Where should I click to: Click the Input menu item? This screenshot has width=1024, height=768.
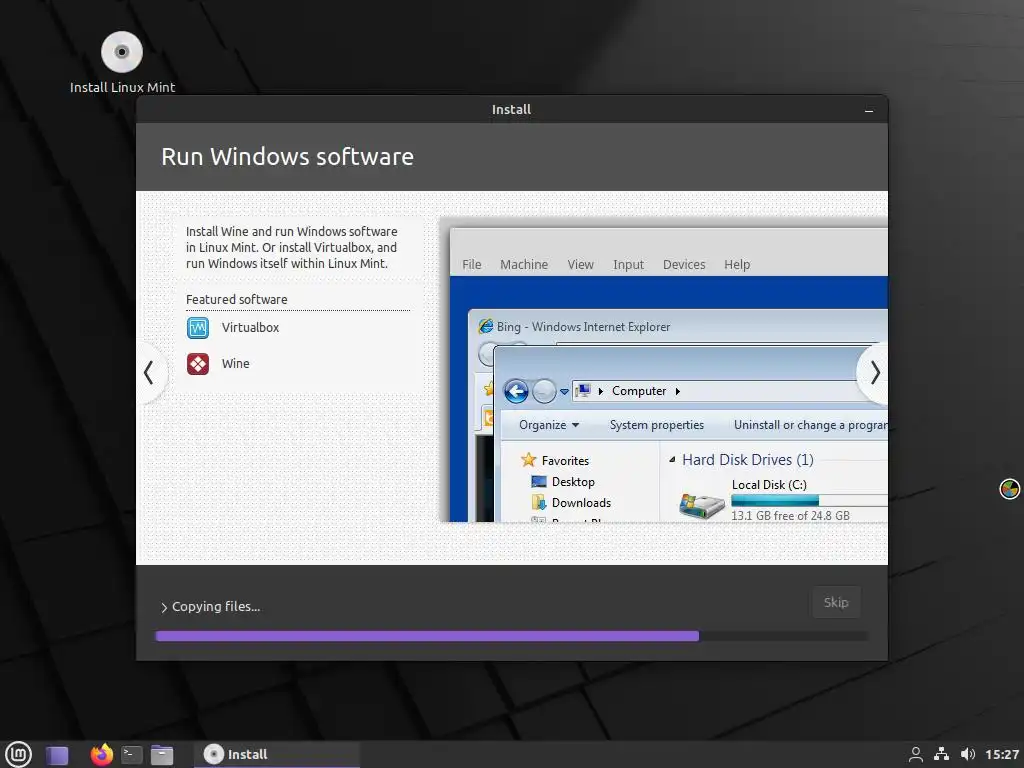(x=628, y=264)
